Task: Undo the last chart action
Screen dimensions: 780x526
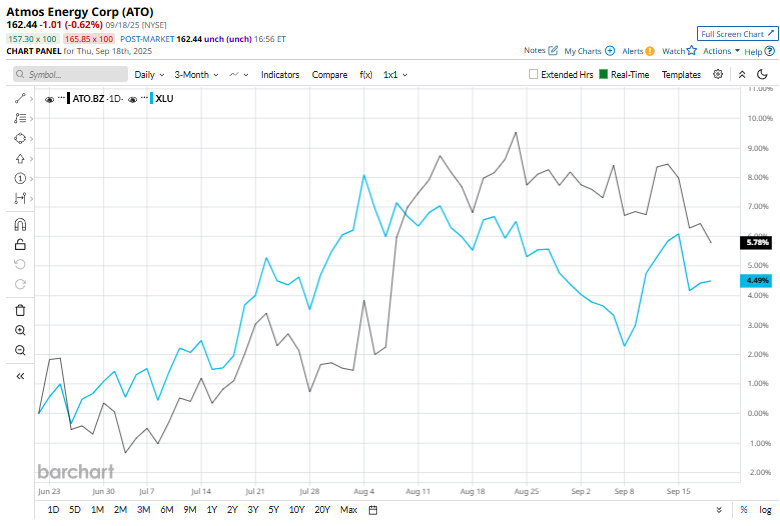Action: point(20,264)
